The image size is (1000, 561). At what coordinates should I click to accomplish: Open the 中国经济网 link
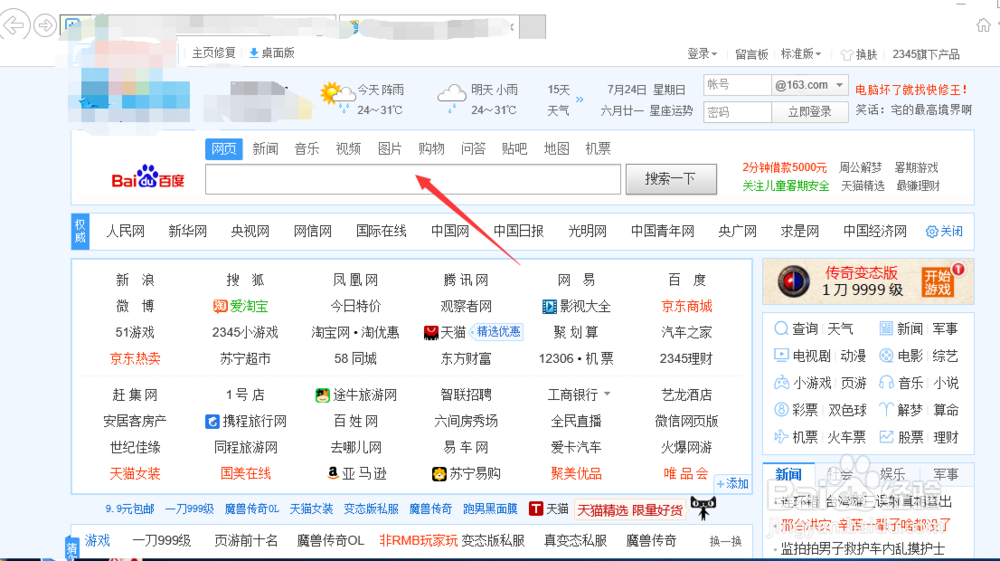[874, 231]
